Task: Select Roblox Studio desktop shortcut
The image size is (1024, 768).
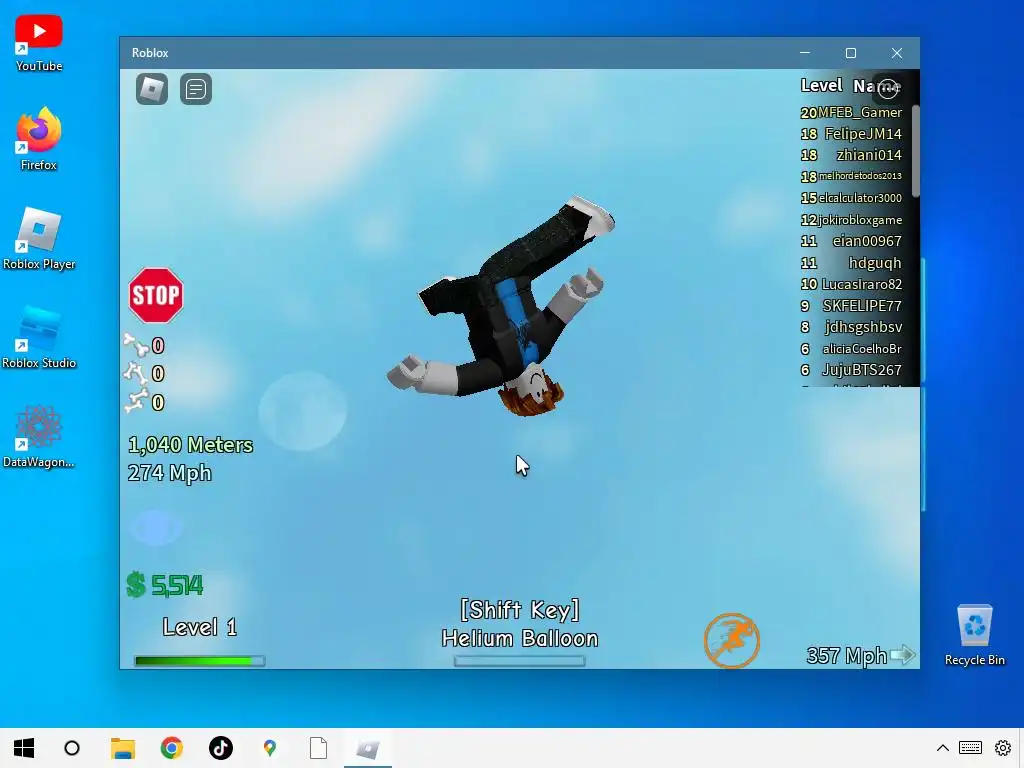Action: point(39,338)
